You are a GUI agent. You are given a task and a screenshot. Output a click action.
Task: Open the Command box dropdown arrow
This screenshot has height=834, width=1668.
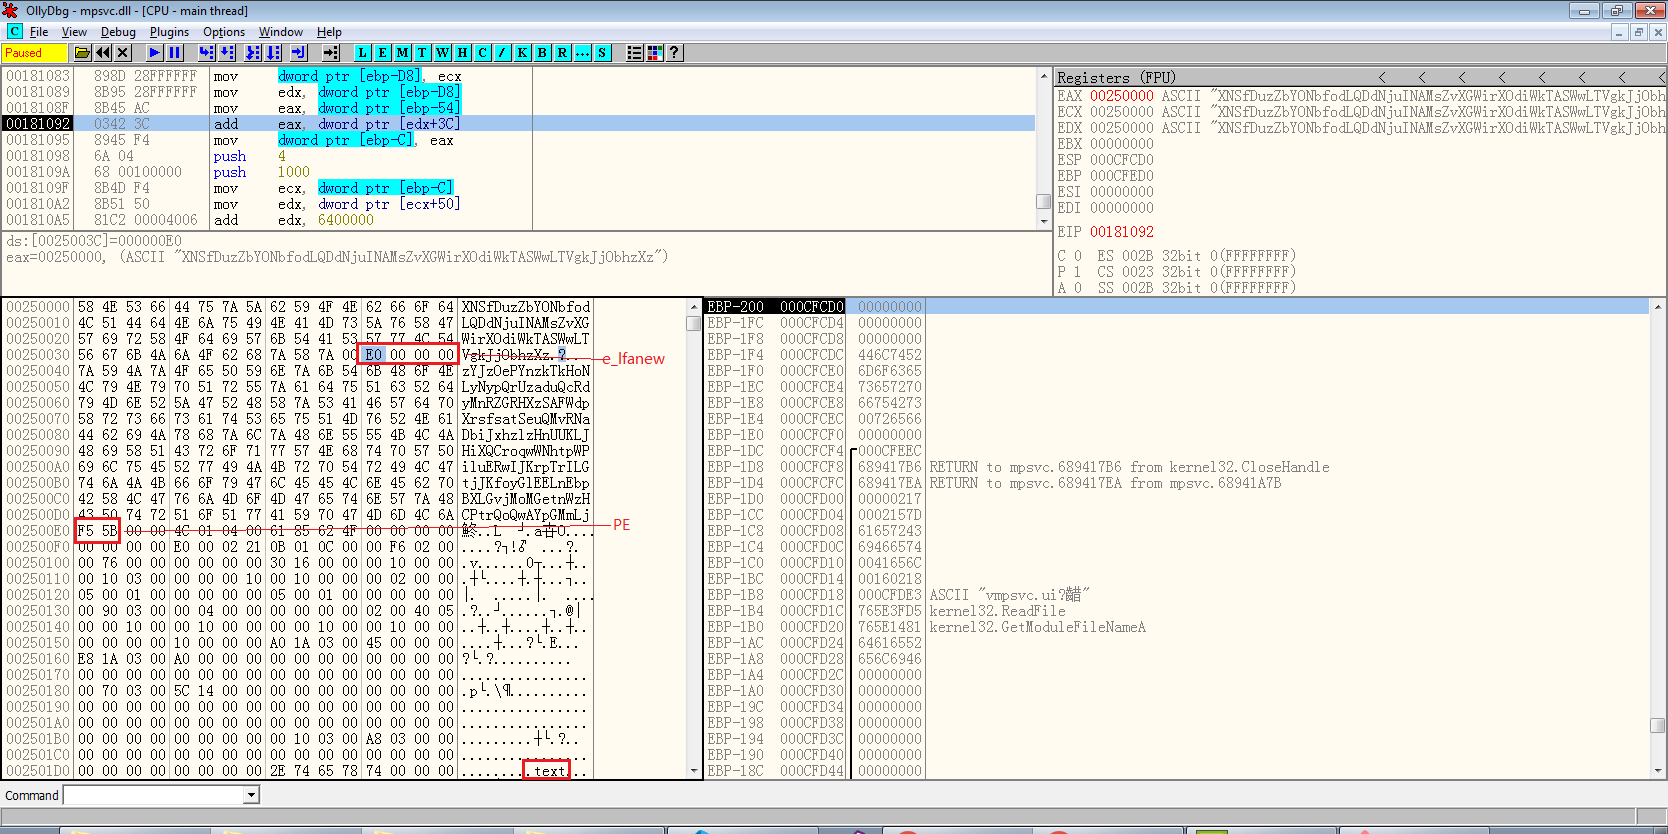(x=252, y=795)
